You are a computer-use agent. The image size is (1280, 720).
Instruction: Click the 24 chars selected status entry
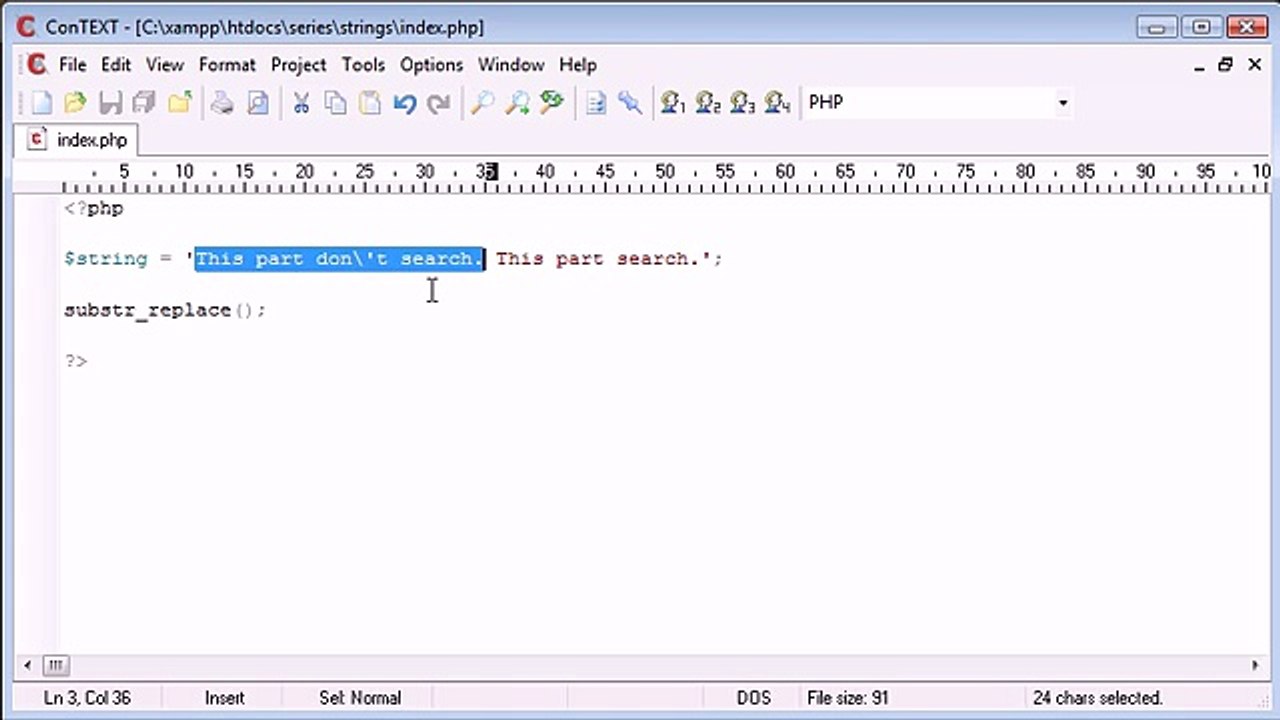1097,698
